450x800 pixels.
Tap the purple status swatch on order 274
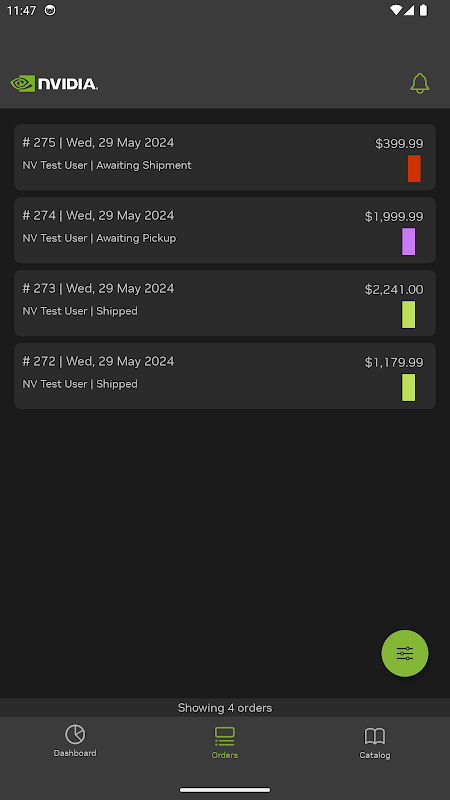pos(409,241)
